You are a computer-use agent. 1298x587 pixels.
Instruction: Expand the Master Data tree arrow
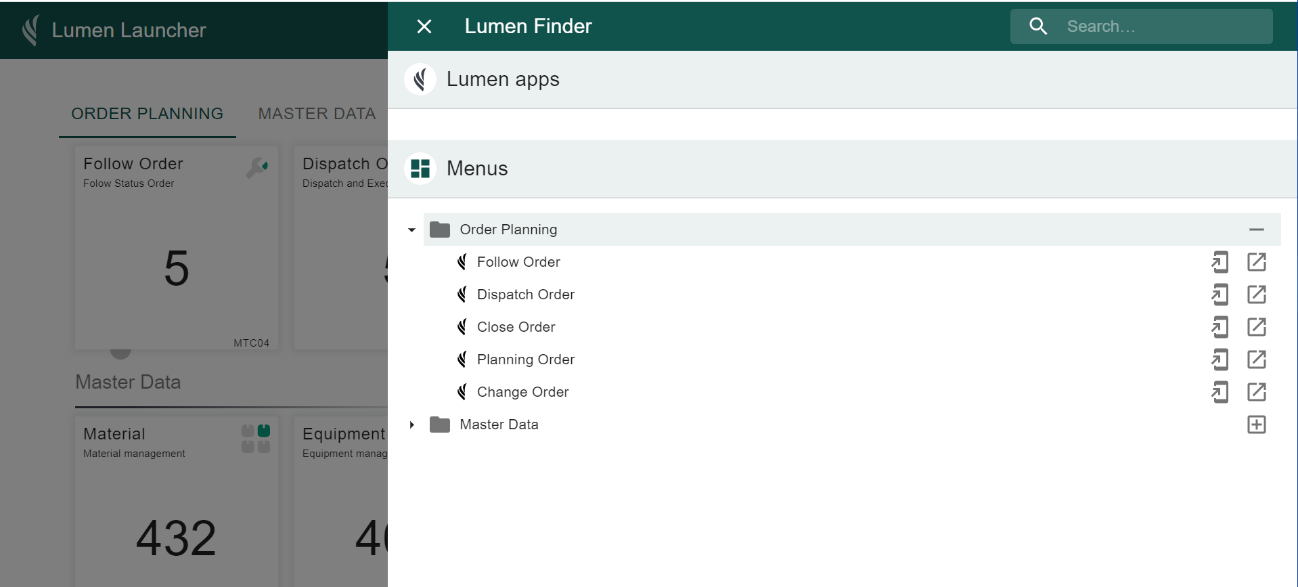click(x=411, y=425)
